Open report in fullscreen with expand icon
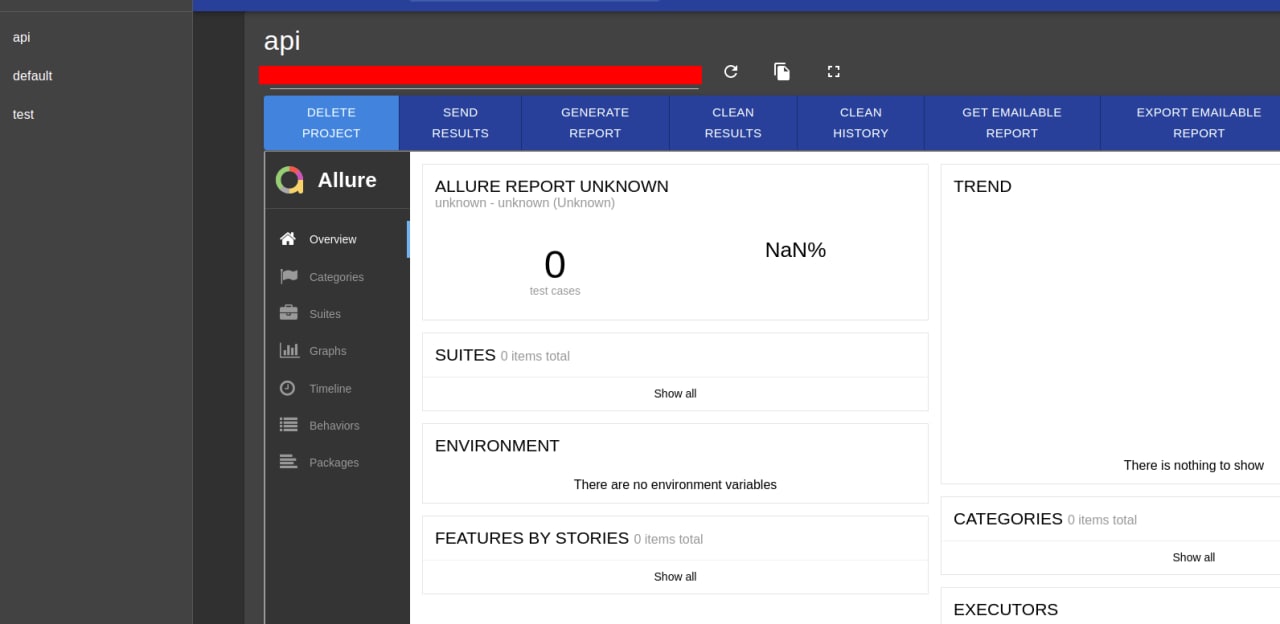Image resolution: width=1280 pixels, height=624 pixels. (834, 71)
